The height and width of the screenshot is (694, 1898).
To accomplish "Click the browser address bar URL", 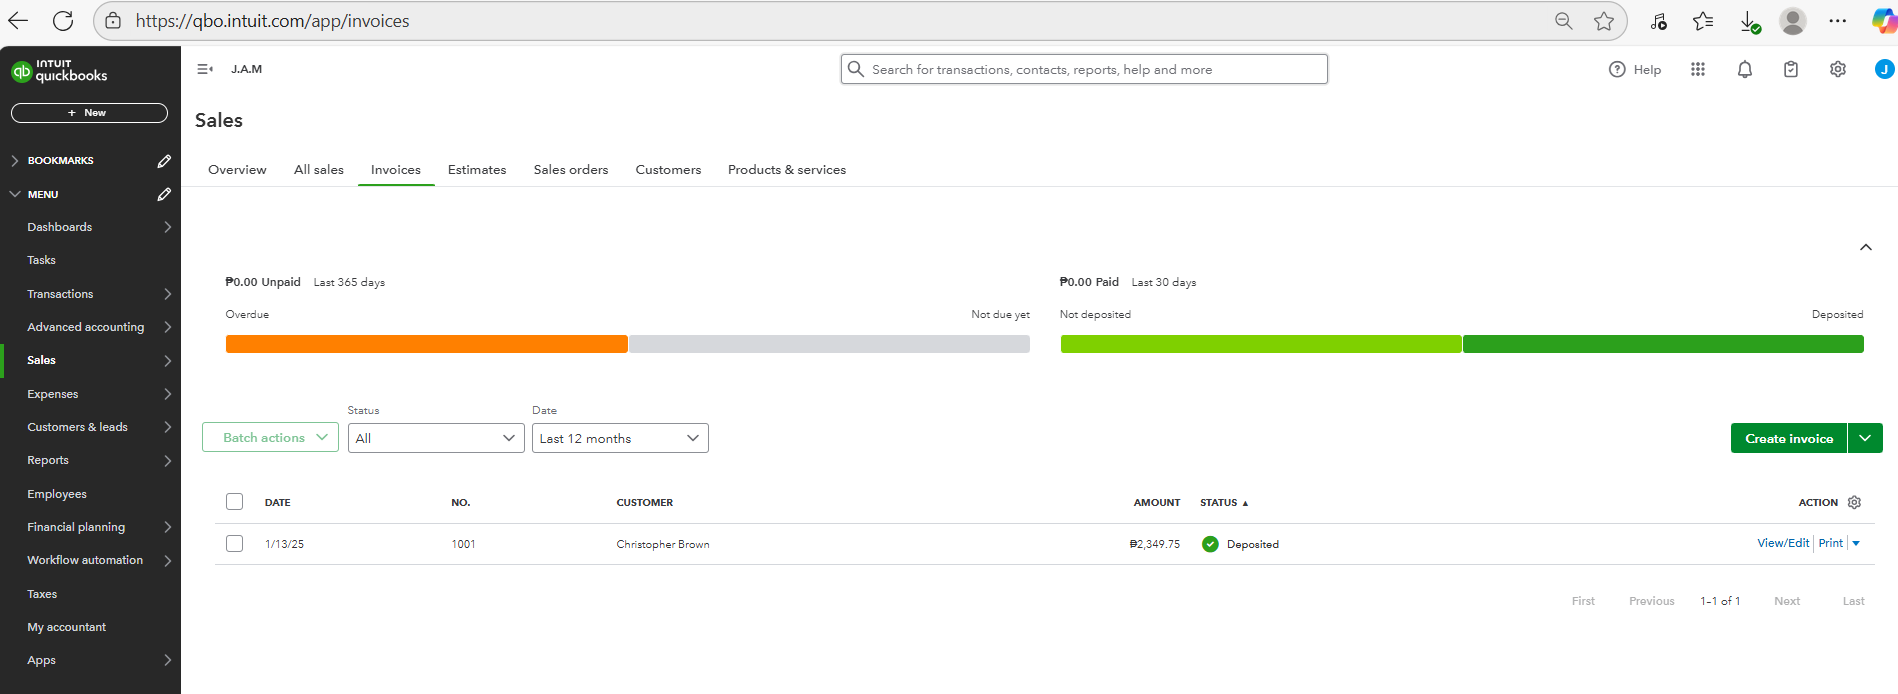I will point(272,21).
